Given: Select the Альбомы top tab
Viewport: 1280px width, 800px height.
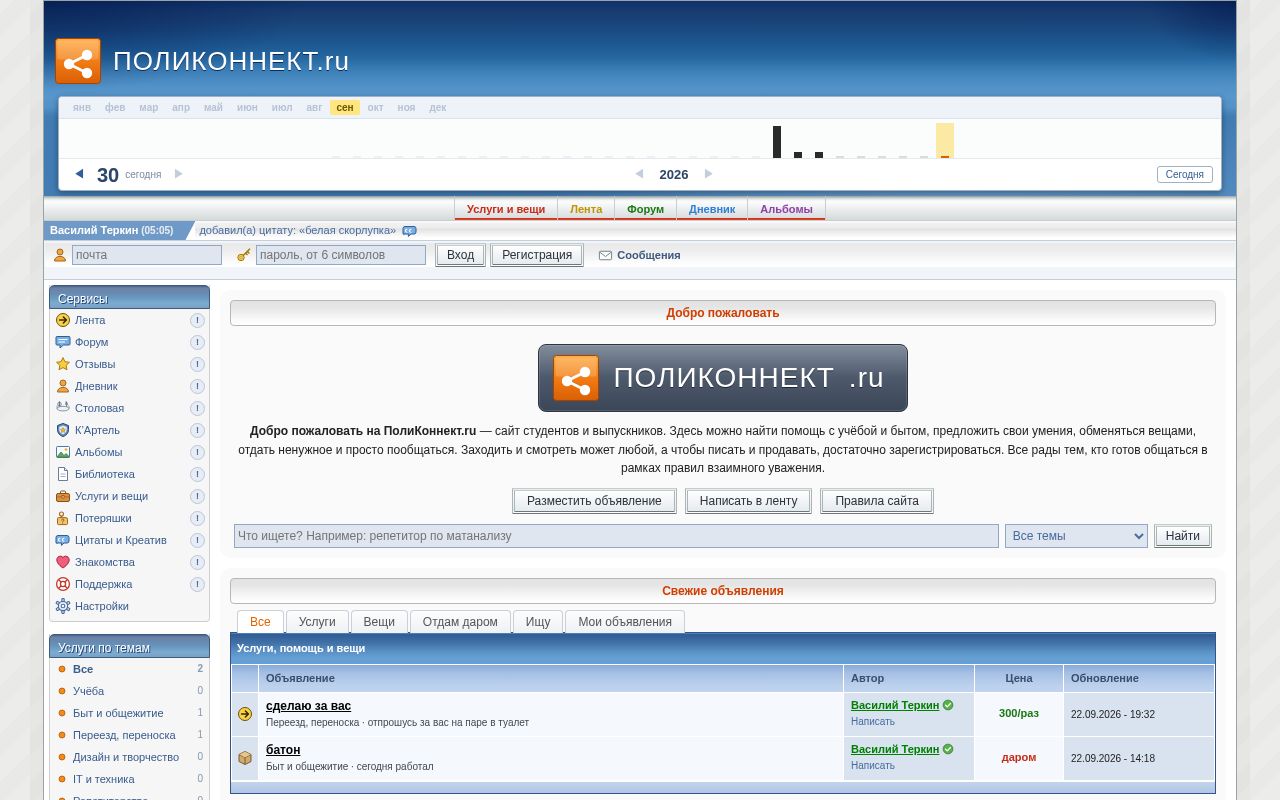Looking at the screenshot, I should coord(786,209).
